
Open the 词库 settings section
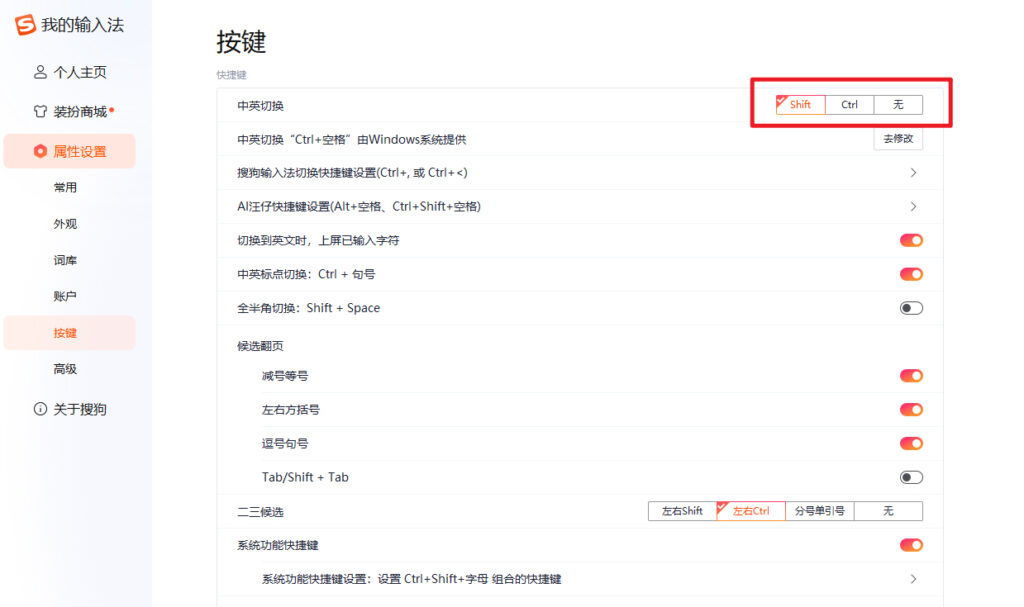point(65,260)
